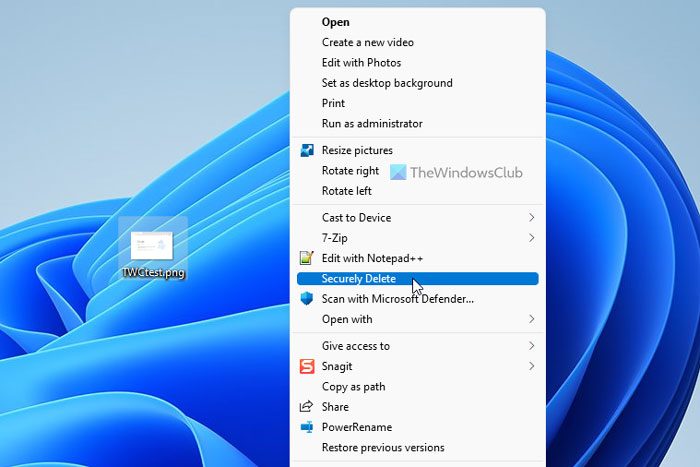Open the Cast to Device entry
700x467 pixels.
(417, 217)
